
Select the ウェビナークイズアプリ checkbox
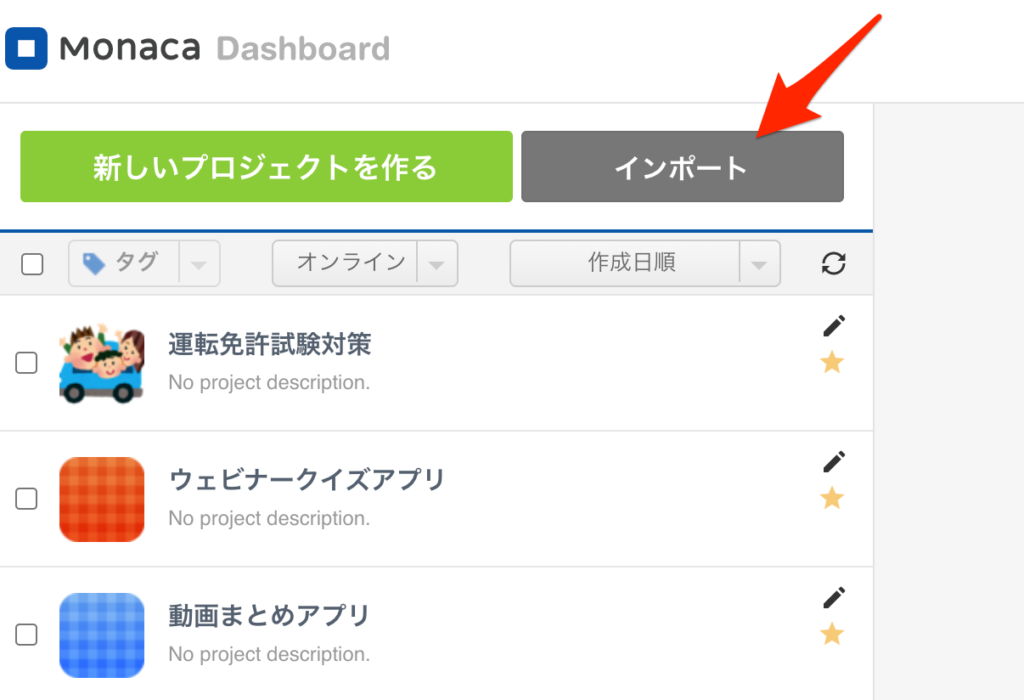click(26, 499)
